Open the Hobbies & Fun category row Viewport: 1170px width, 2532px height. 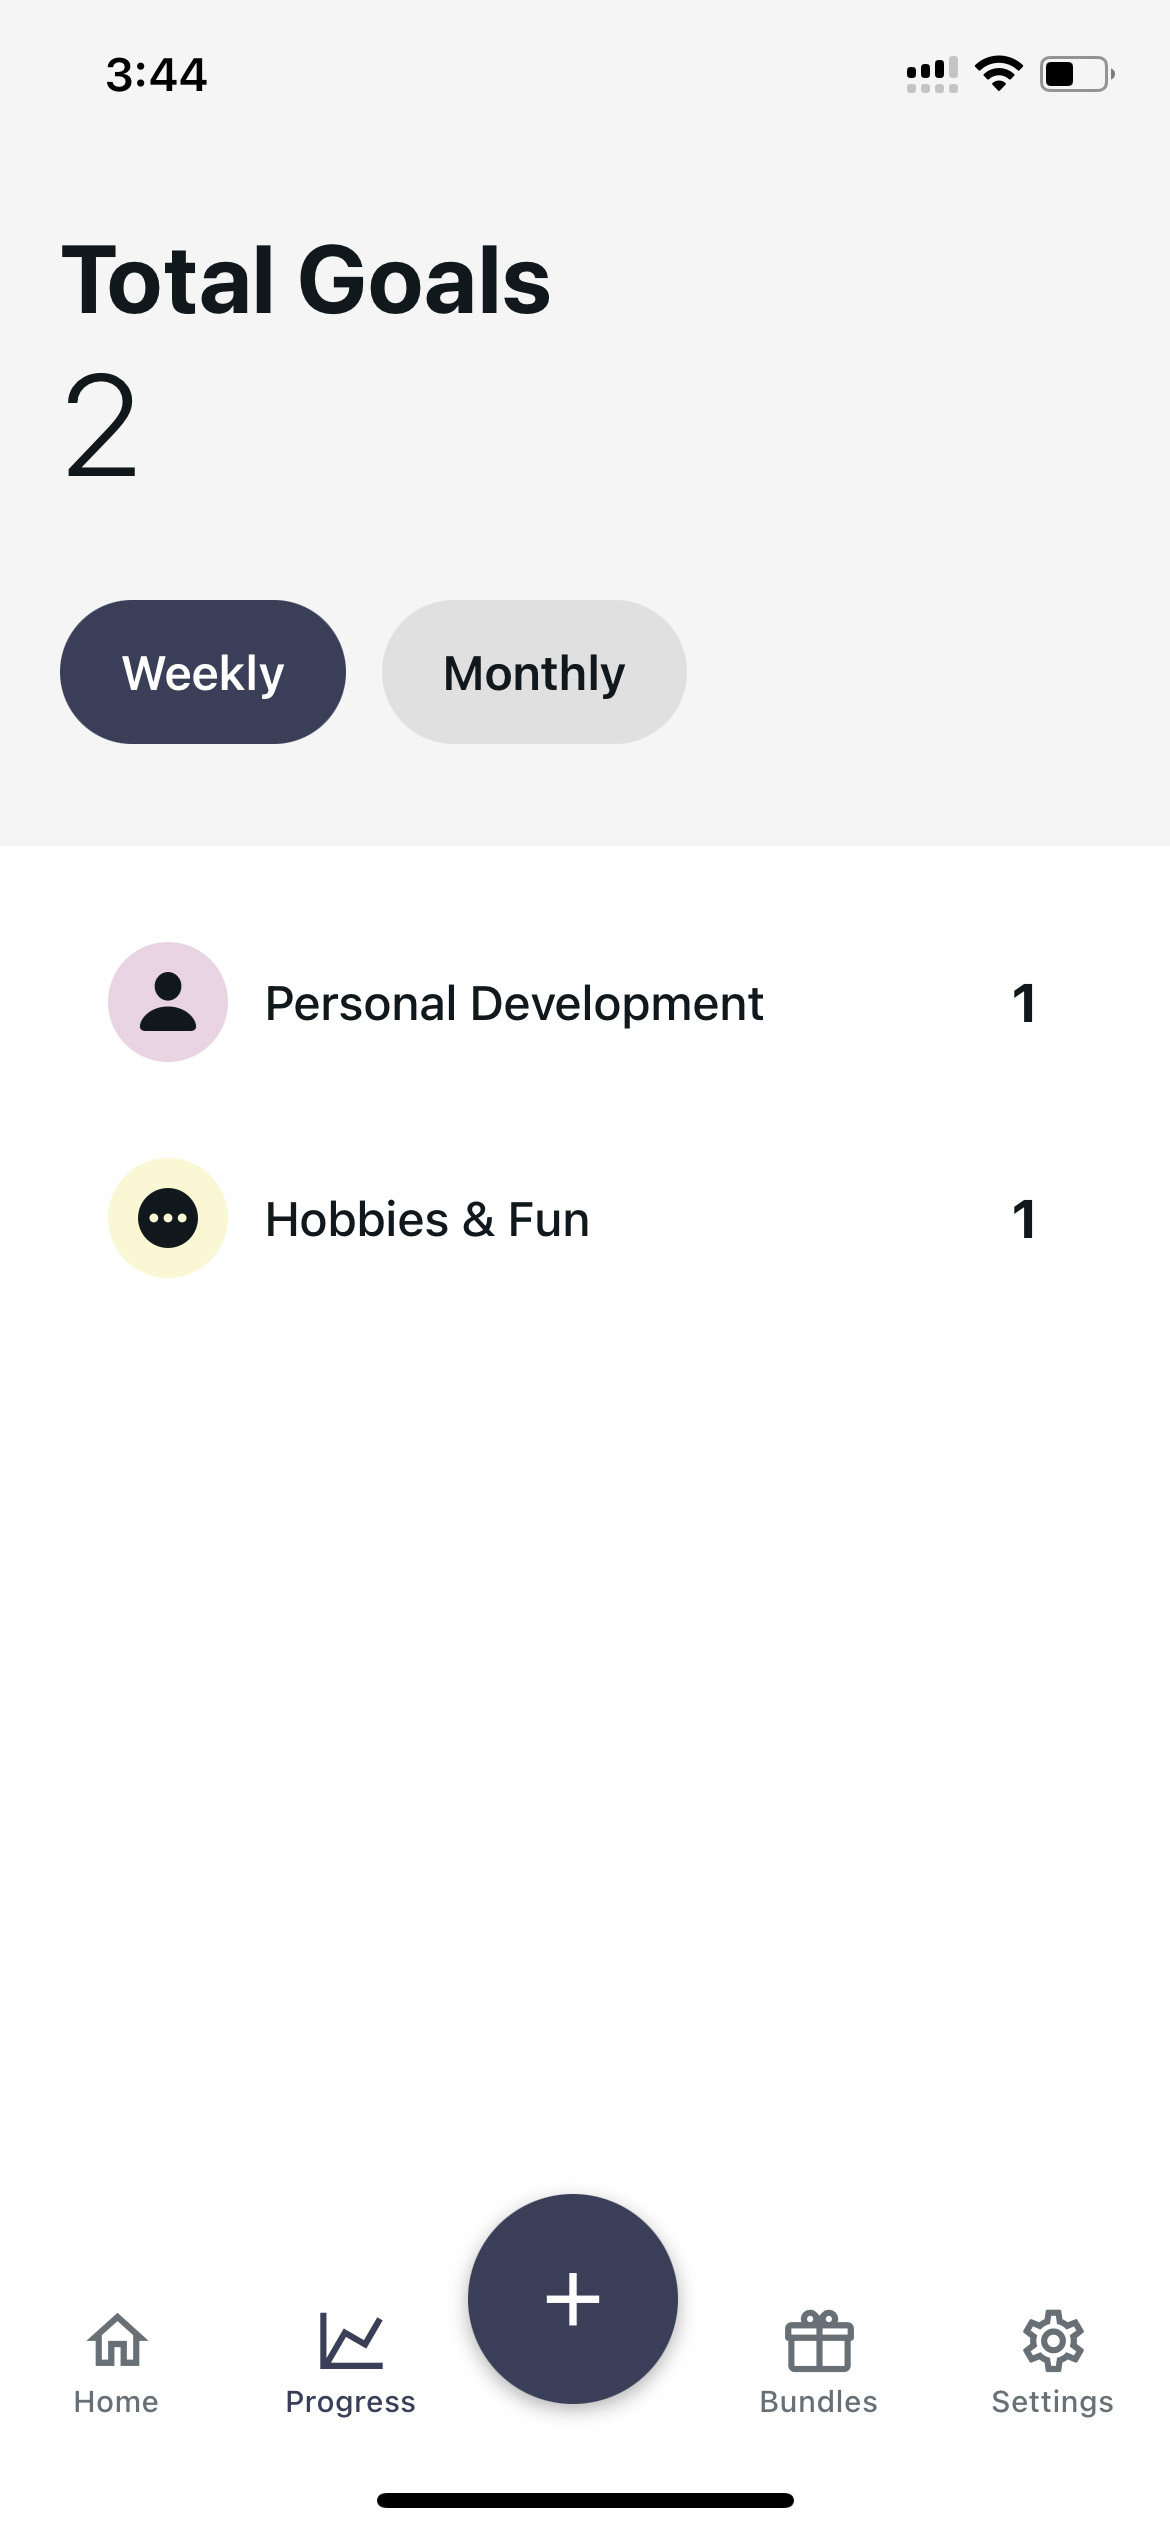pos(585,1218)
